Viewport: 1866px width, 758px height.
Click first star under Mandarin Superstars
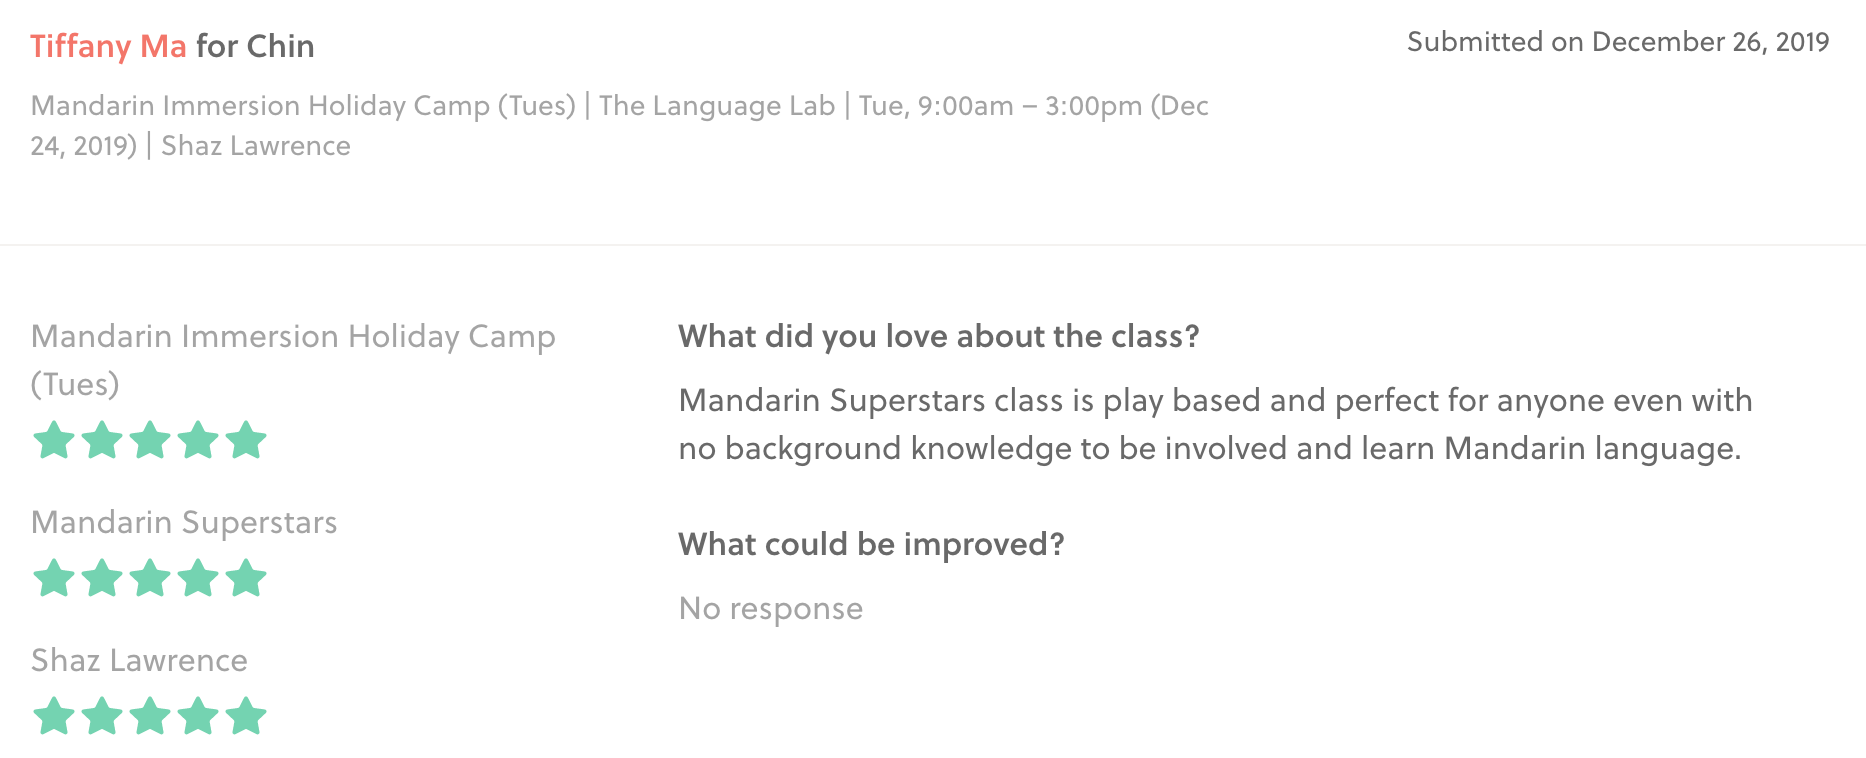54,578
